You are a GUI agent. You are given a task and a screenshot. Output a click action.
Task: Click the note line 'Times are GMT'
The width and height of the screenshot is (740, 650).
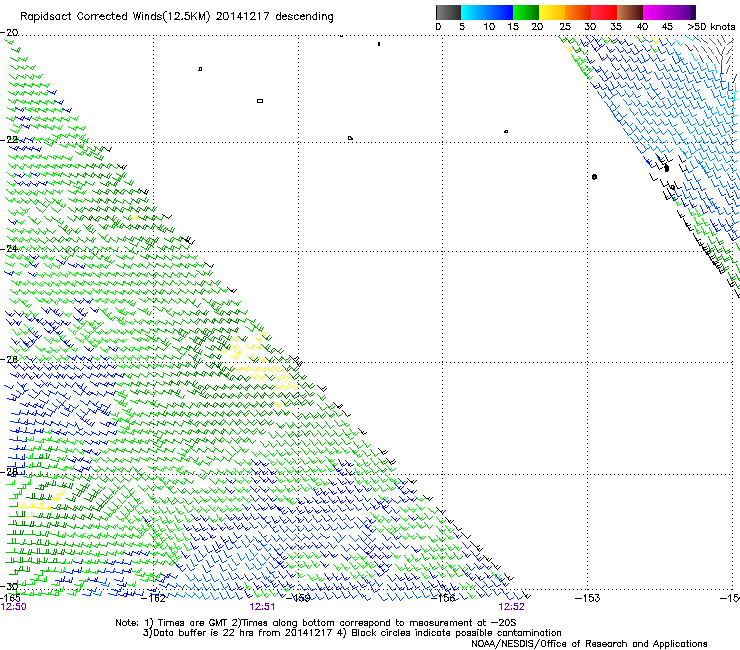192,623
